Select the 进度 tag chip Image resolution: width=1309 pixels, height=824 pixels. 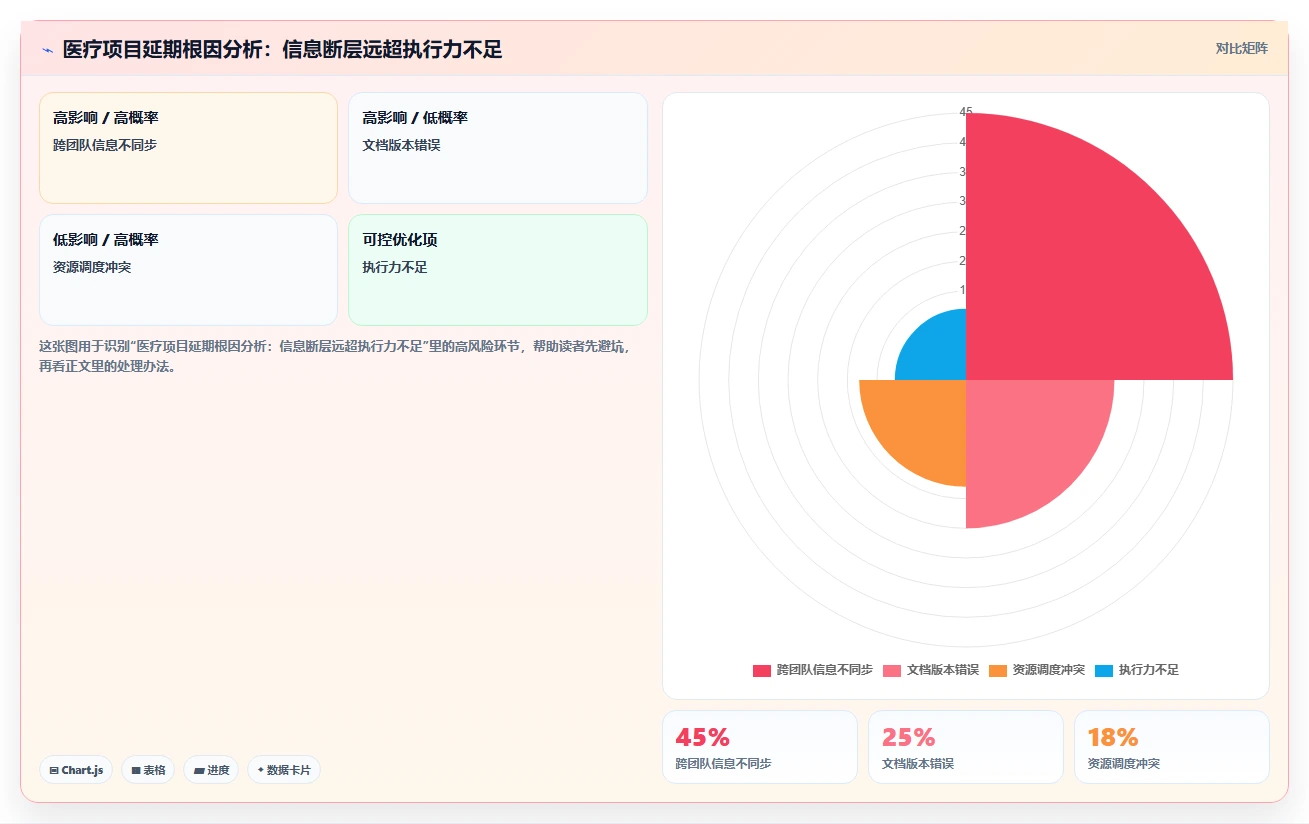[x=211, y=770]
